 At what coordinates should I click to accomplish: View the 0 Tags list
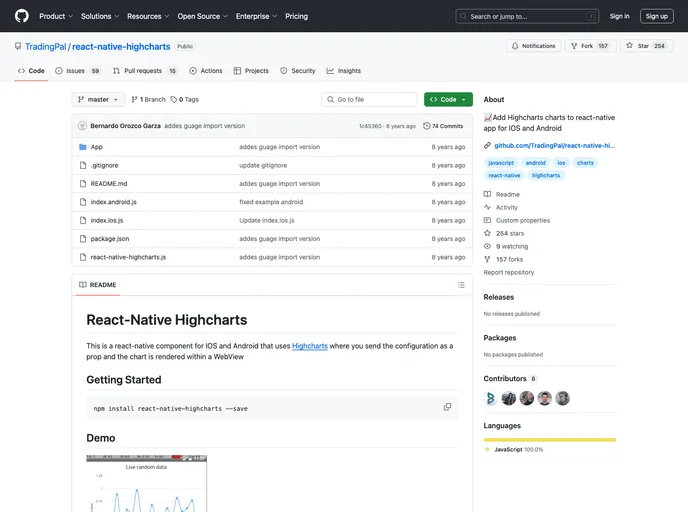[185, 100]
